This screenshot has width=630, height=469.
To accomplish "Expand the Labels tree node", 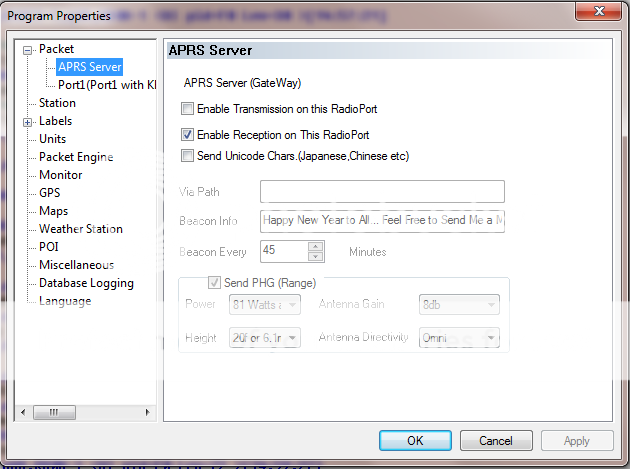I will pos(28,122).
